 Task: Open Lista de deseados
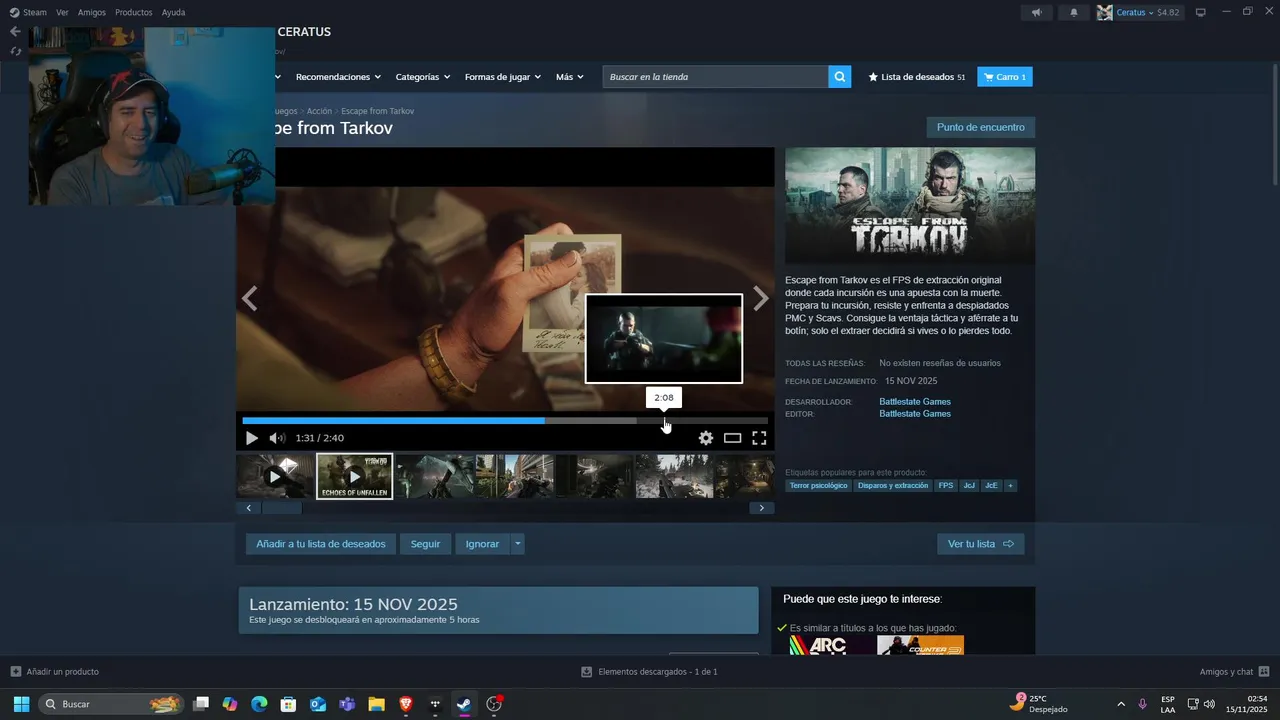[917, 77]
